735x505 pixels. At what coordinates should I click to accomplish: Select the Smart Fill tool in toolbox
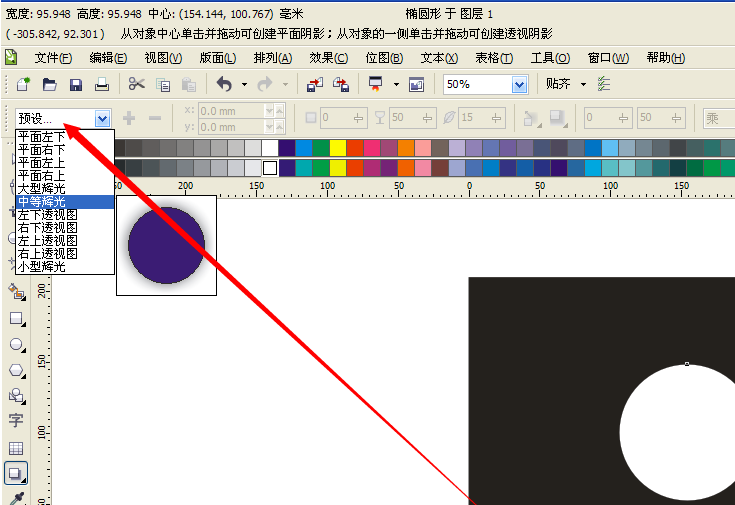click(17, 292)
